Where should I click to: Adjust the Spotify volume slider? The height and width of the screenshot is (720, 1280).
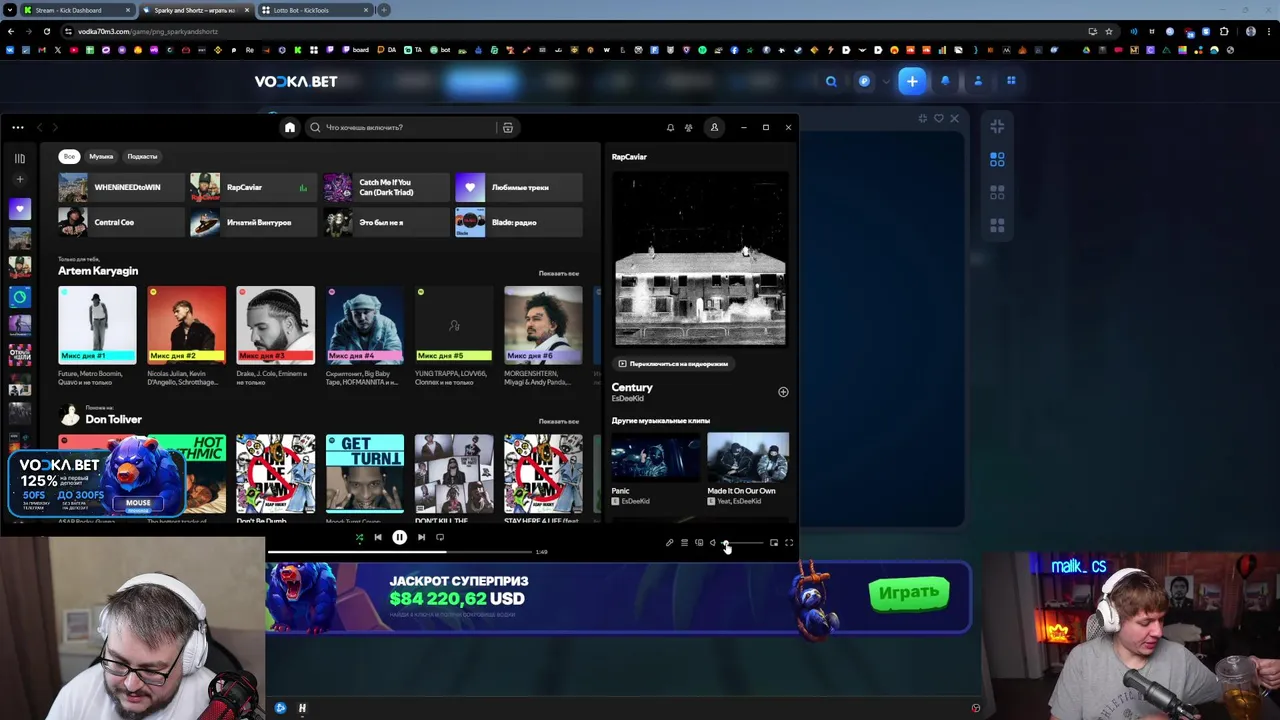coord(743,543)
